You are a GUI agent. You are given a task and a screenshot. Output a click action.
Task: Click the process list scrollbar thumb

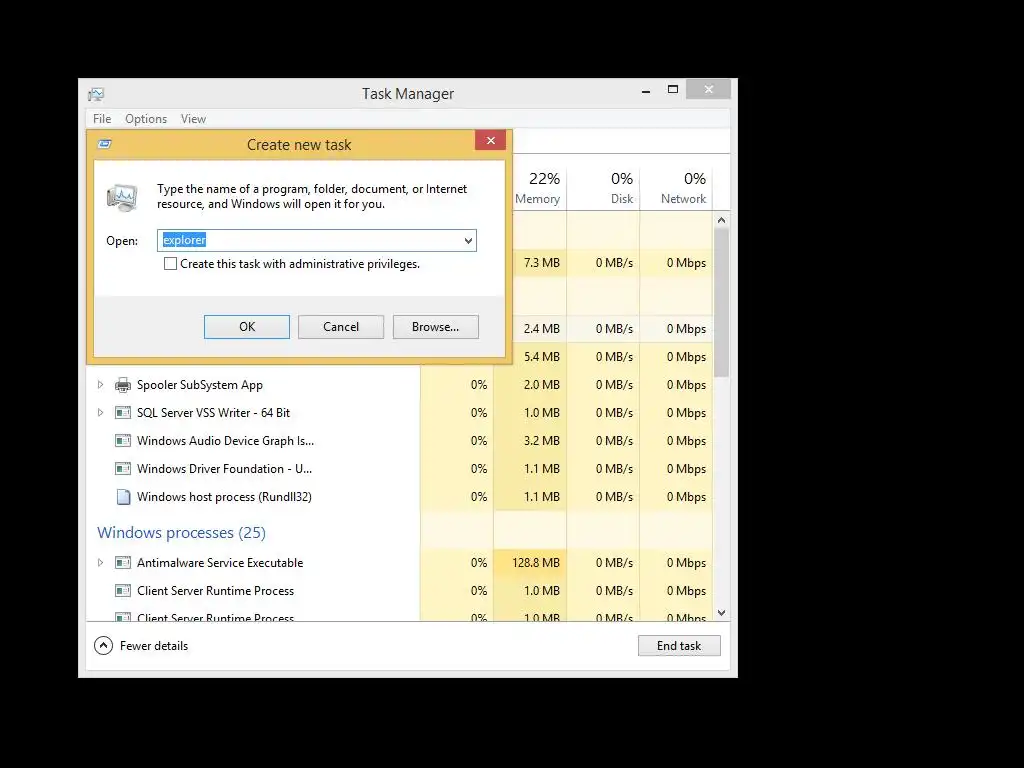721,302
